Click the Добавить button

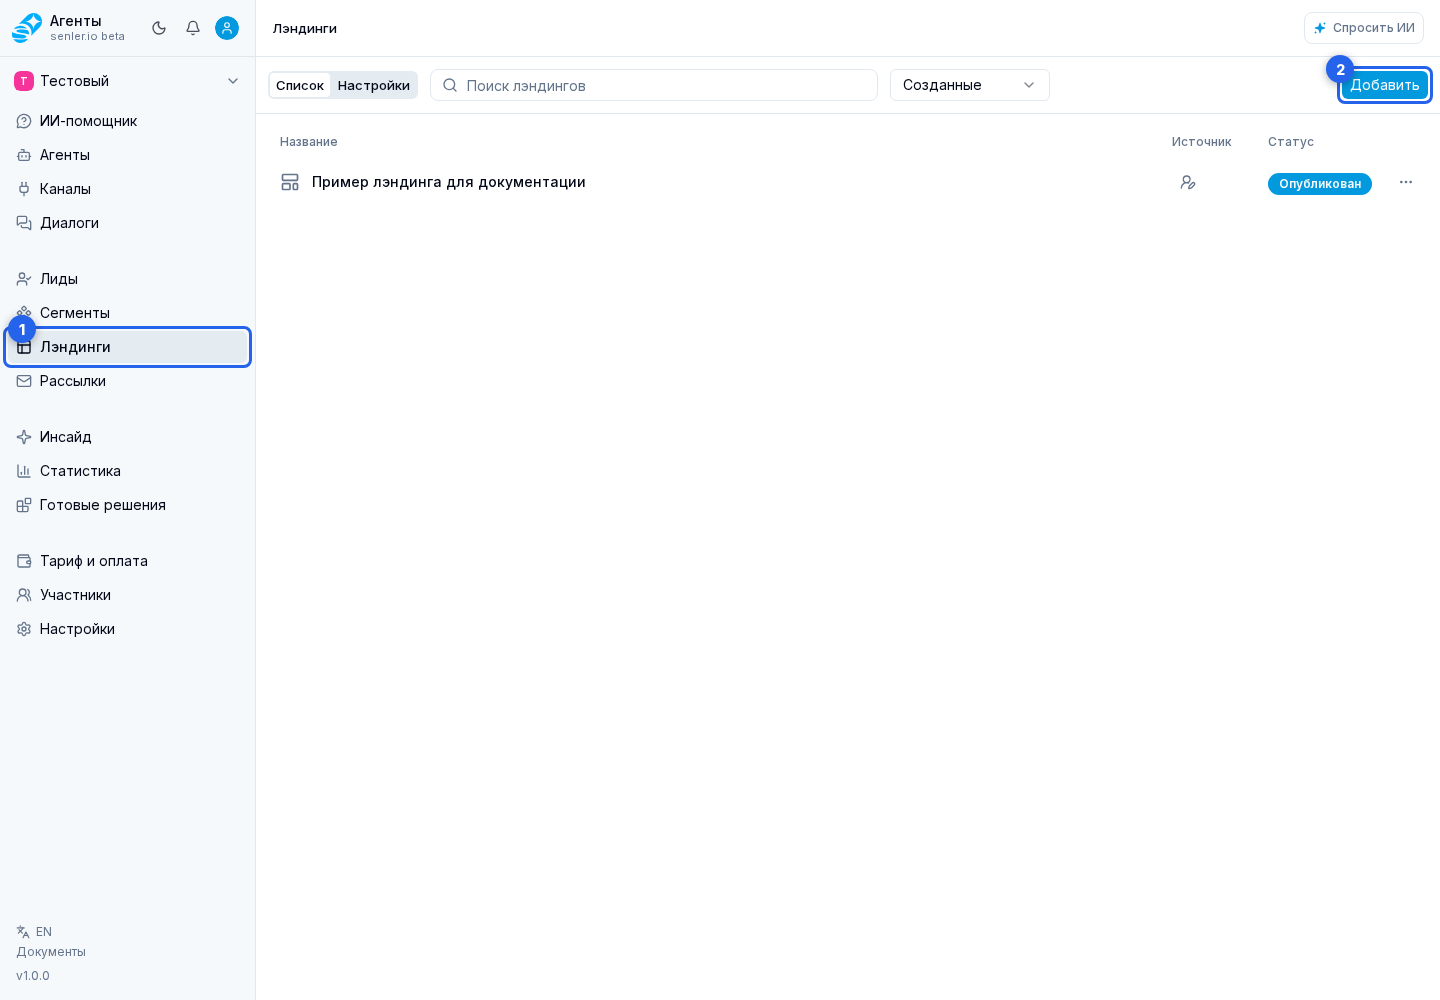[1385, 85]
